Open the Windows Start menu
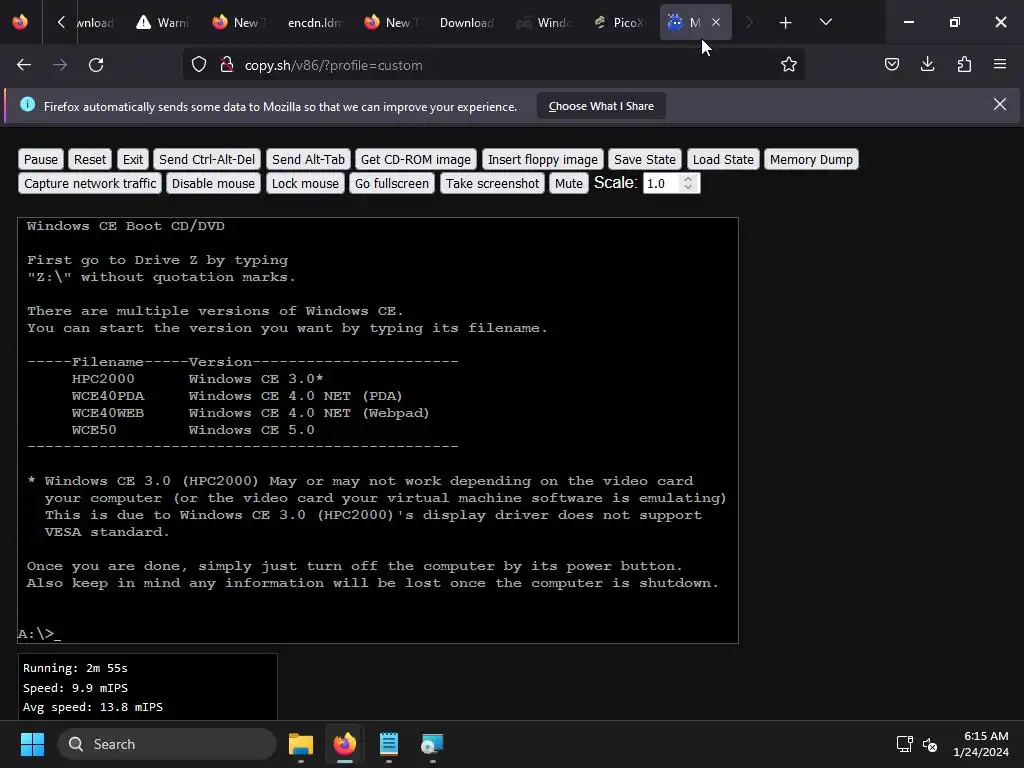 [32, 744]
